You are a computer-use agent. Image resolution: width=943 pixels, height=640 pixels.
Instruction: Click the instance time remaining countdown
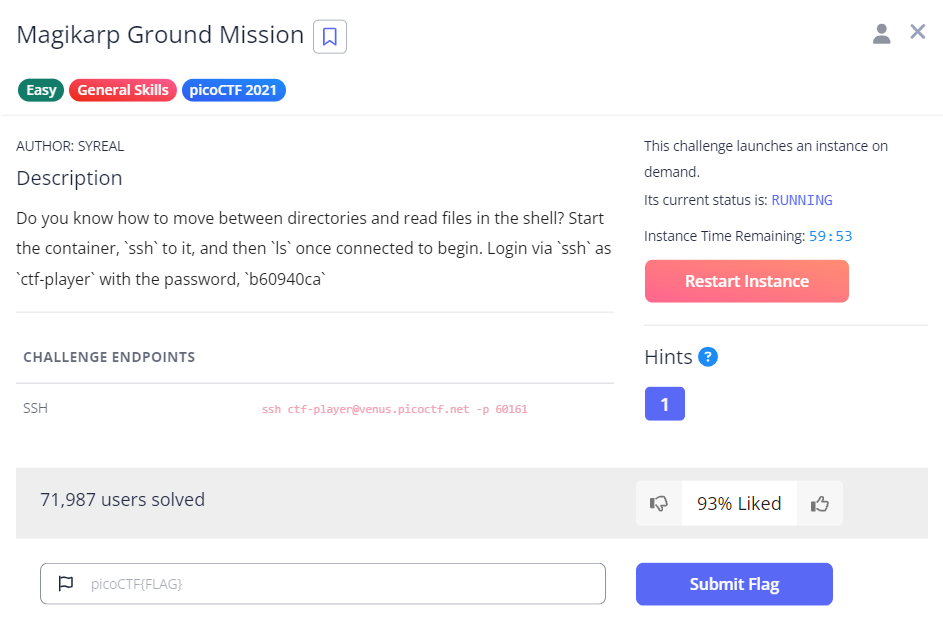point(830,237)
